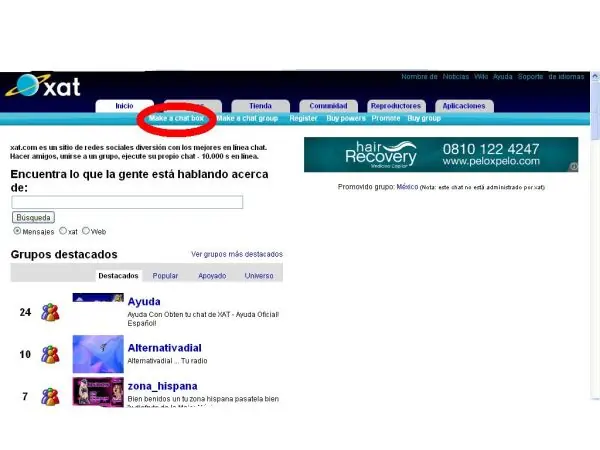This screenshot has width=600, height=450.
Task: Click the search text input field
Action: click(127, 202)
